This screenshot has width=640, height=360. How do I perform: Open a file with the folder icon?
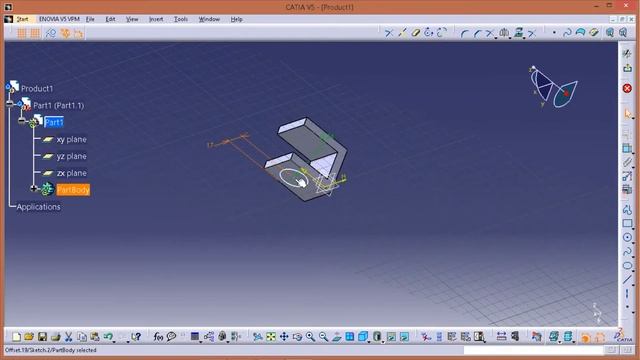pyautogui.click(x=29, y=337)
